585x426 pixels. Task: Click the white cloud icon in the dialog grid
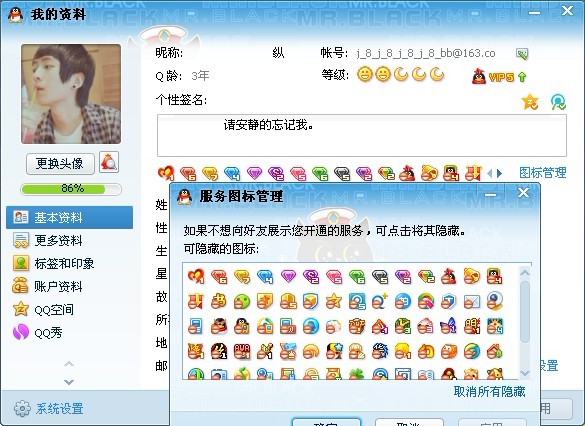(x=334, y=326)
